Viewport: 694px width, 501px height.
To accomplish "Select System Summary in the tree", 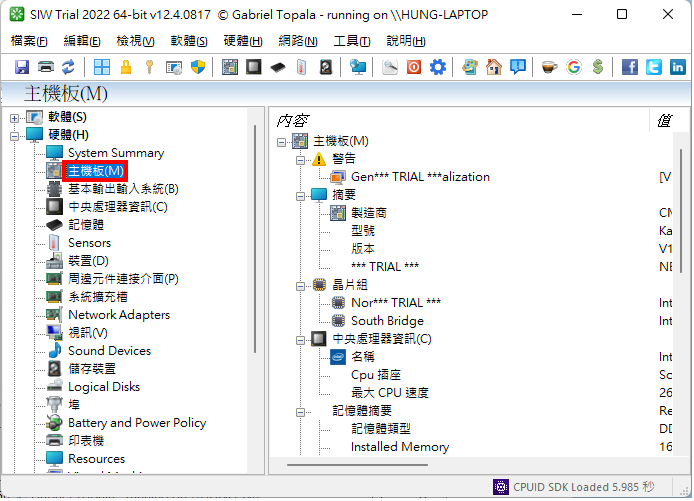I will pos(116,153).
